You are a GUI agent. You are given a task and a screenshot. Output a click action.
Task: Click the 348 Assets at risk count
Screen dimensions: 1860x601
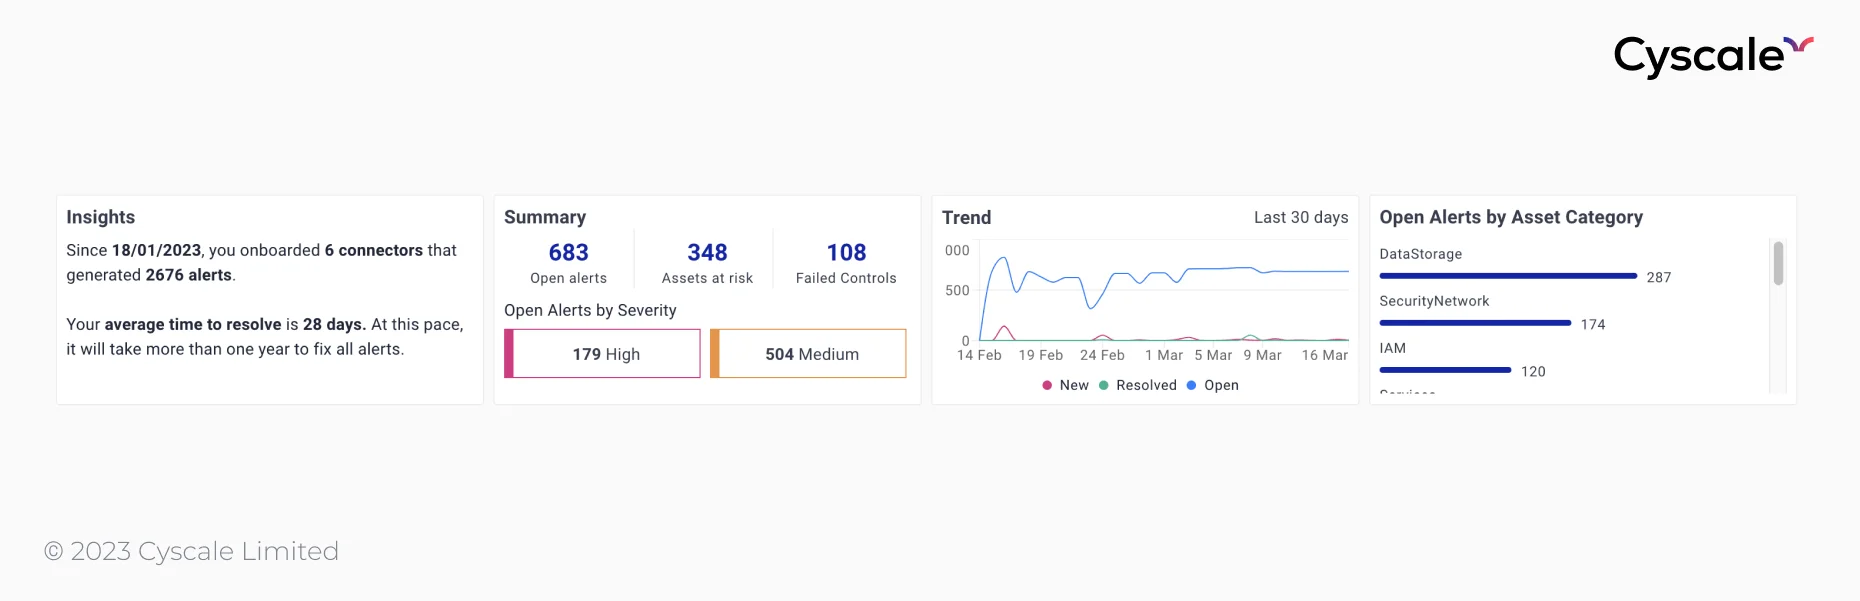pos(707,253)
